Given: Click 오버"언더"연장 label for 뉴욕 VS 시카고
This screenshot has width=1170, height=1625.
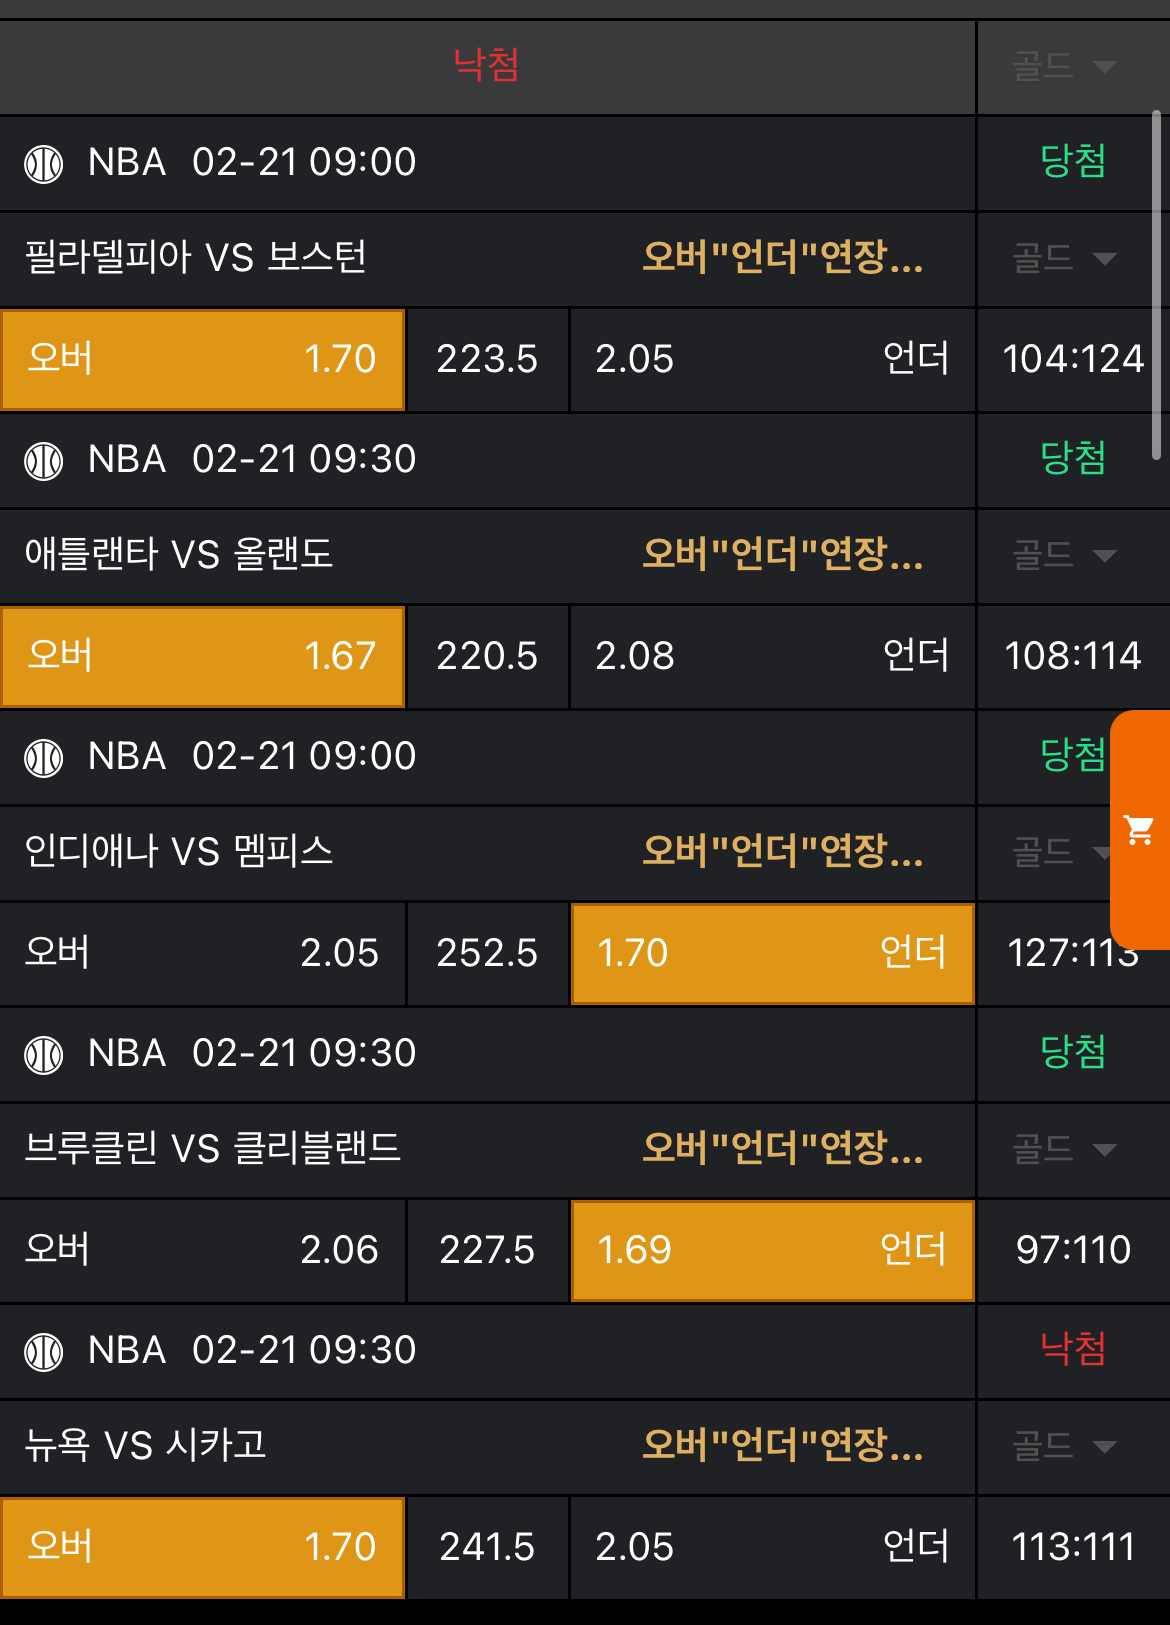Looking at the screenshot, I should [x=782, y=1445].
